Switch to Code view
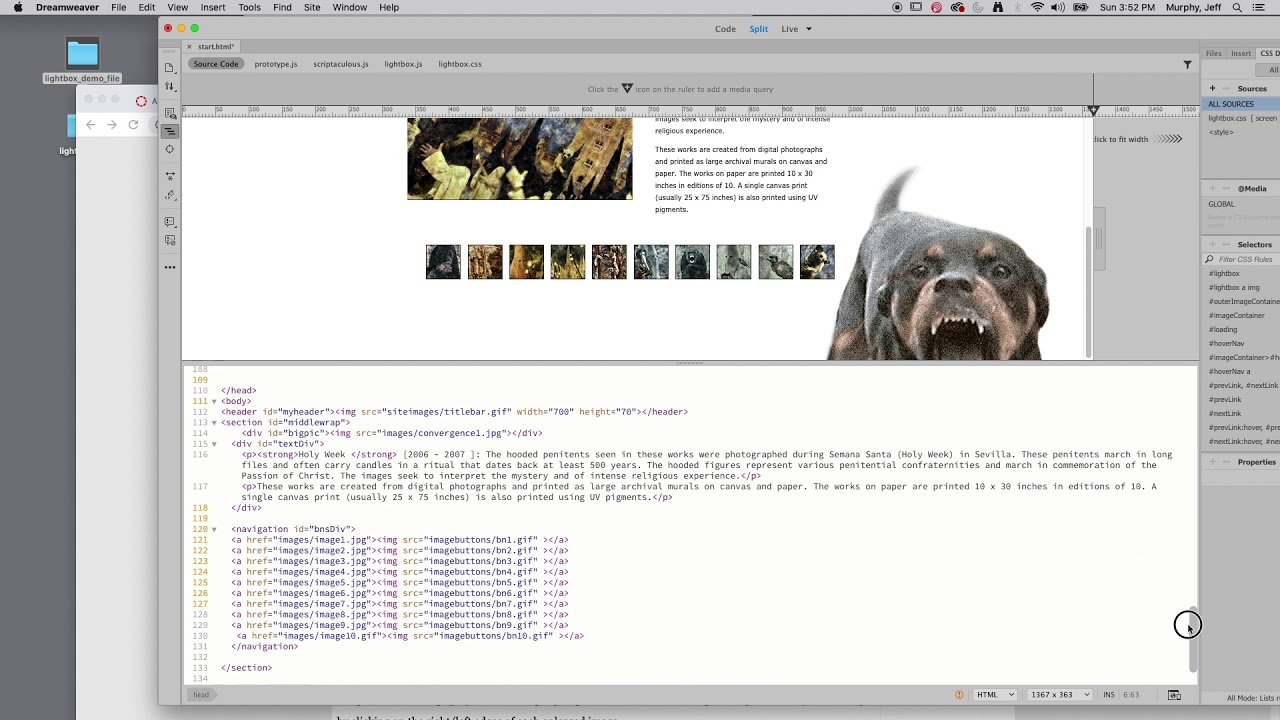The width and height of the screenshot is (1280, 720). [725, 29]
